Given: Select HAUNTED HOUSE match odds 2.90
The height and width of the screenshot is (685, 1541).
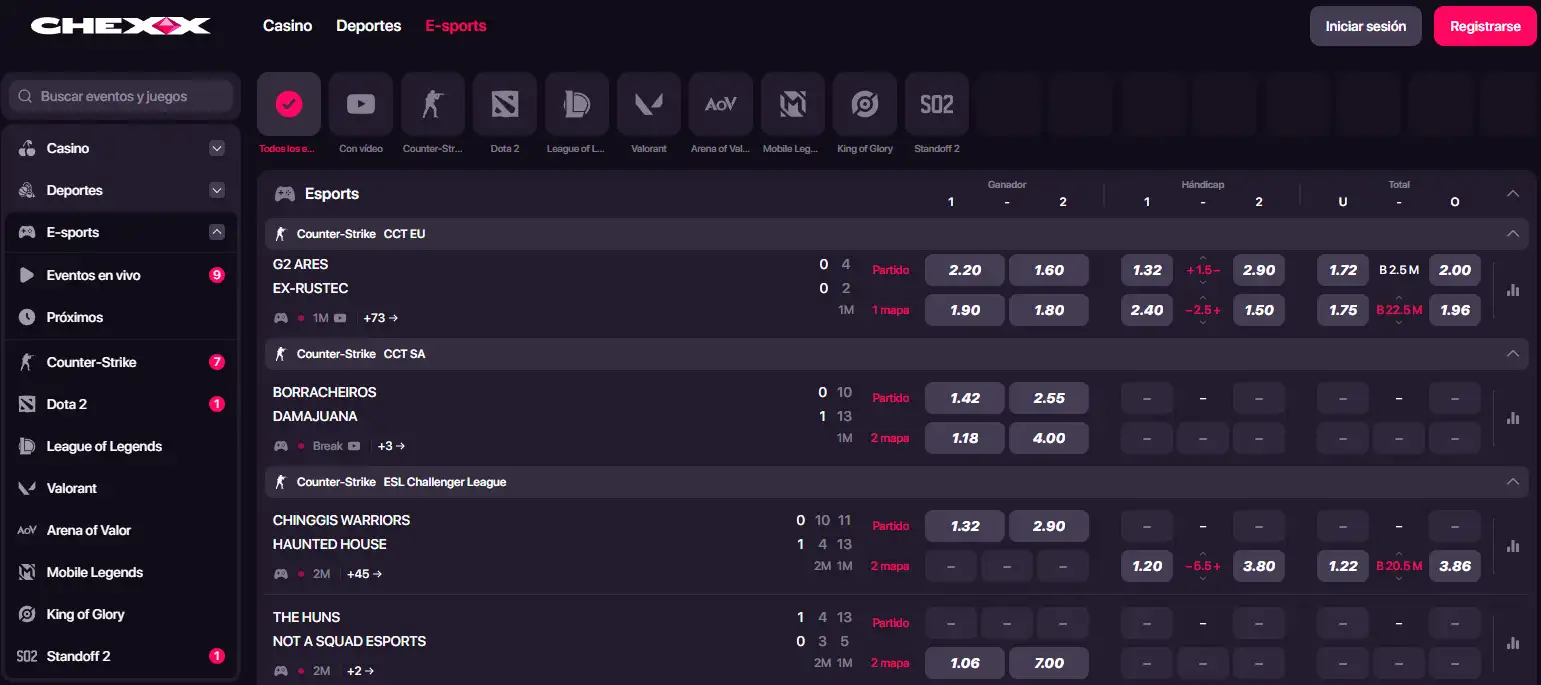Looking at the screenshot, I should [x=1049, y=526].
